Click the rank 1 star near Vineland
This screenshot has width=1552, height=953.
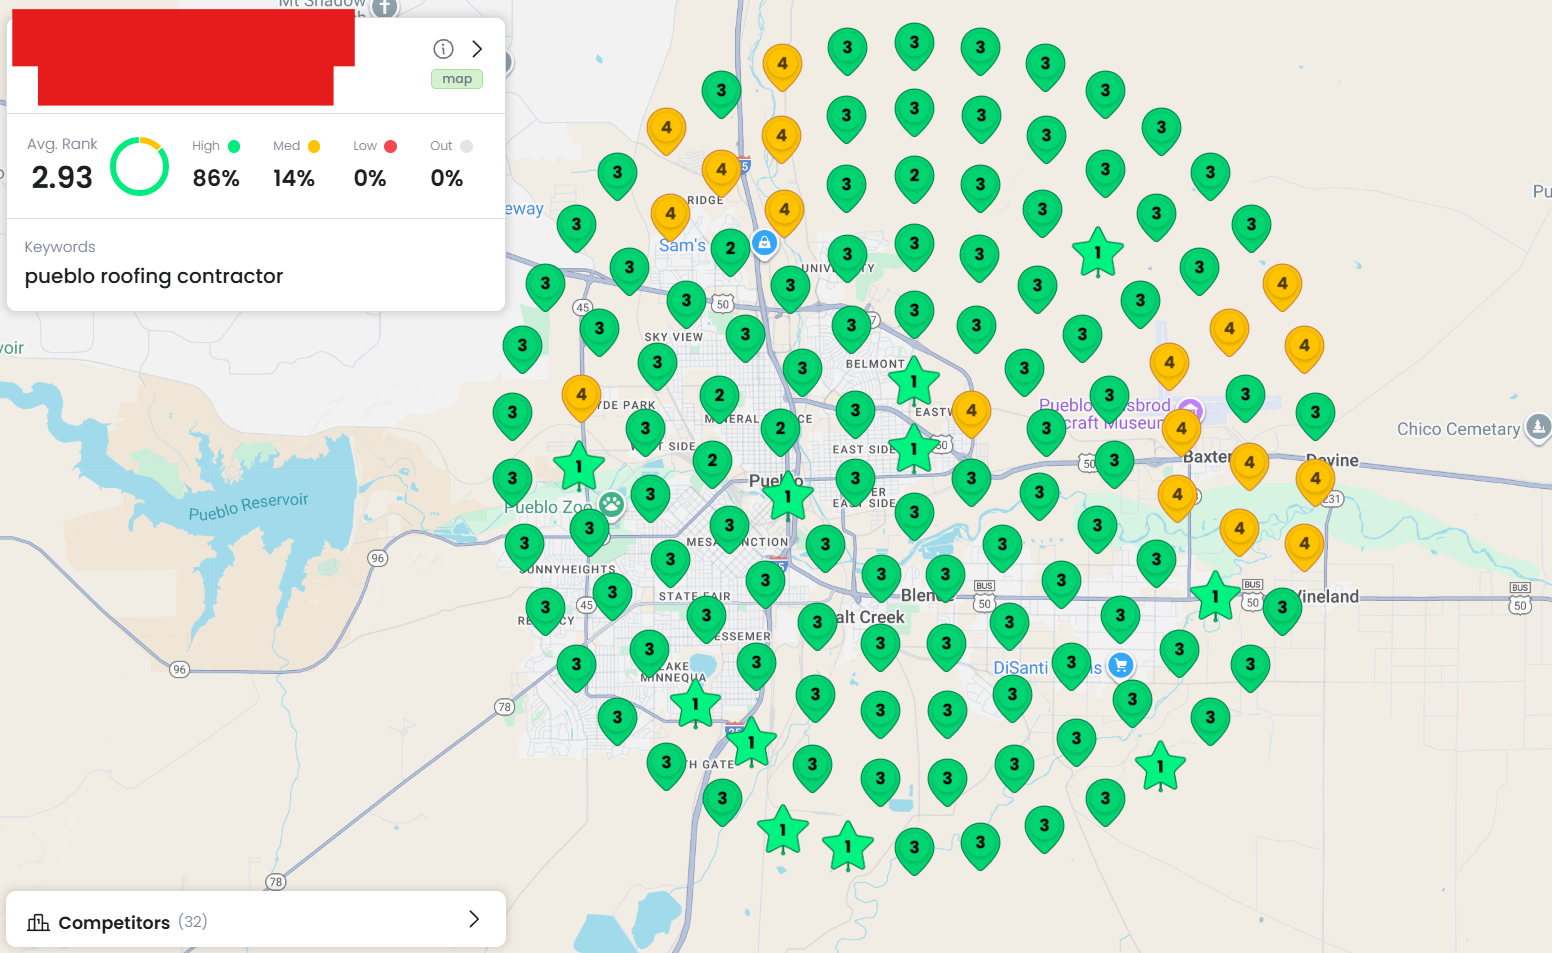click(x=1215, y=596)
